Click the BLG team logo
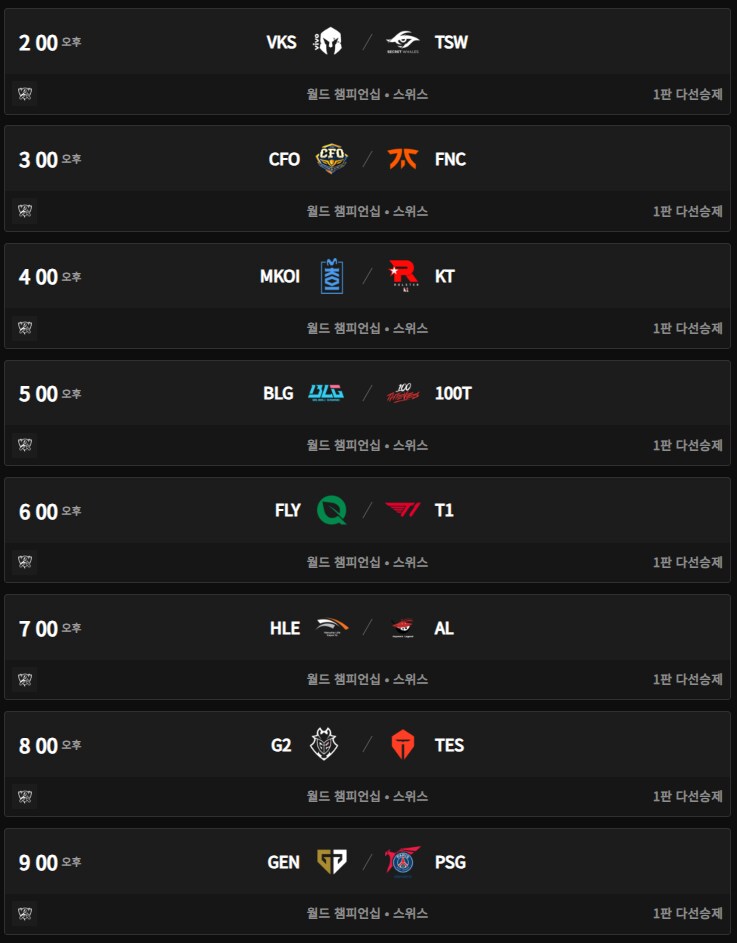This screenshot has height=943, width=737. click(326, 393)
